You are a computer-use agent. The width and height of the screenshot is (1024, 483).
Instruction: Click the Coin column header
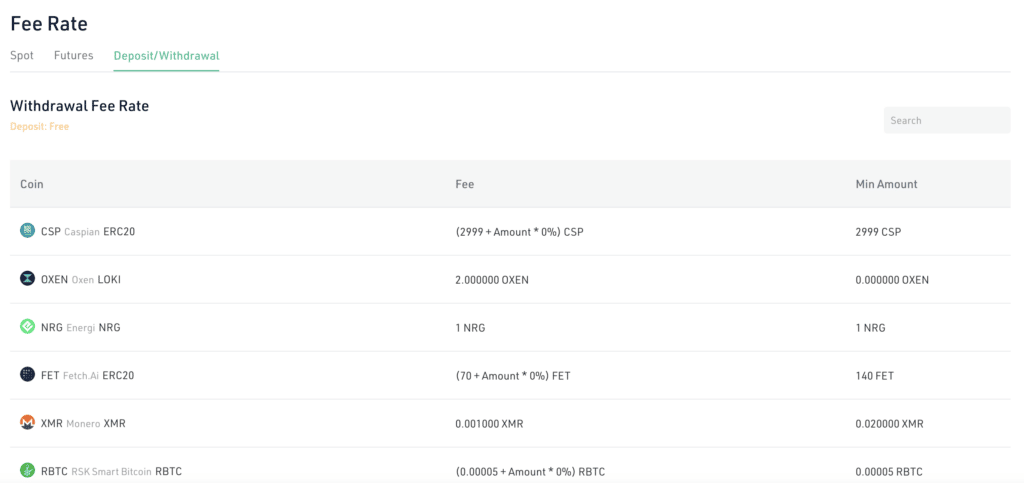[x=32, y=184]
